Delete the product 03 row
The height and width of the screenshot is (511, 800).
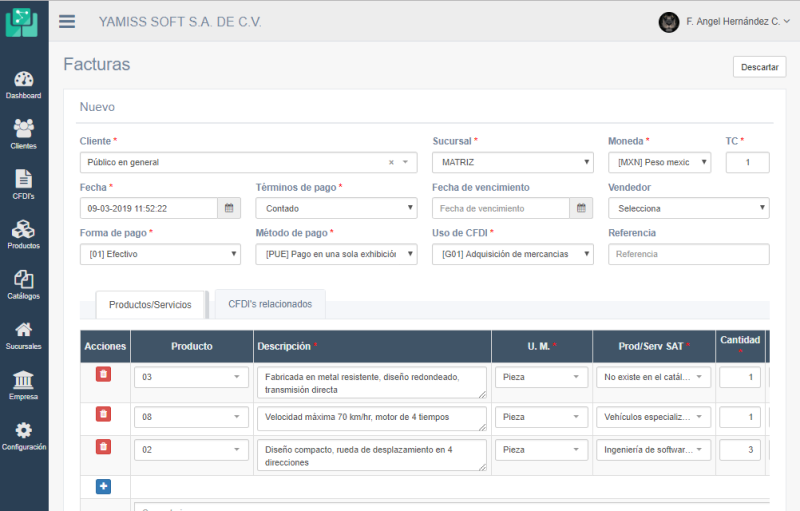coord(103,375)
